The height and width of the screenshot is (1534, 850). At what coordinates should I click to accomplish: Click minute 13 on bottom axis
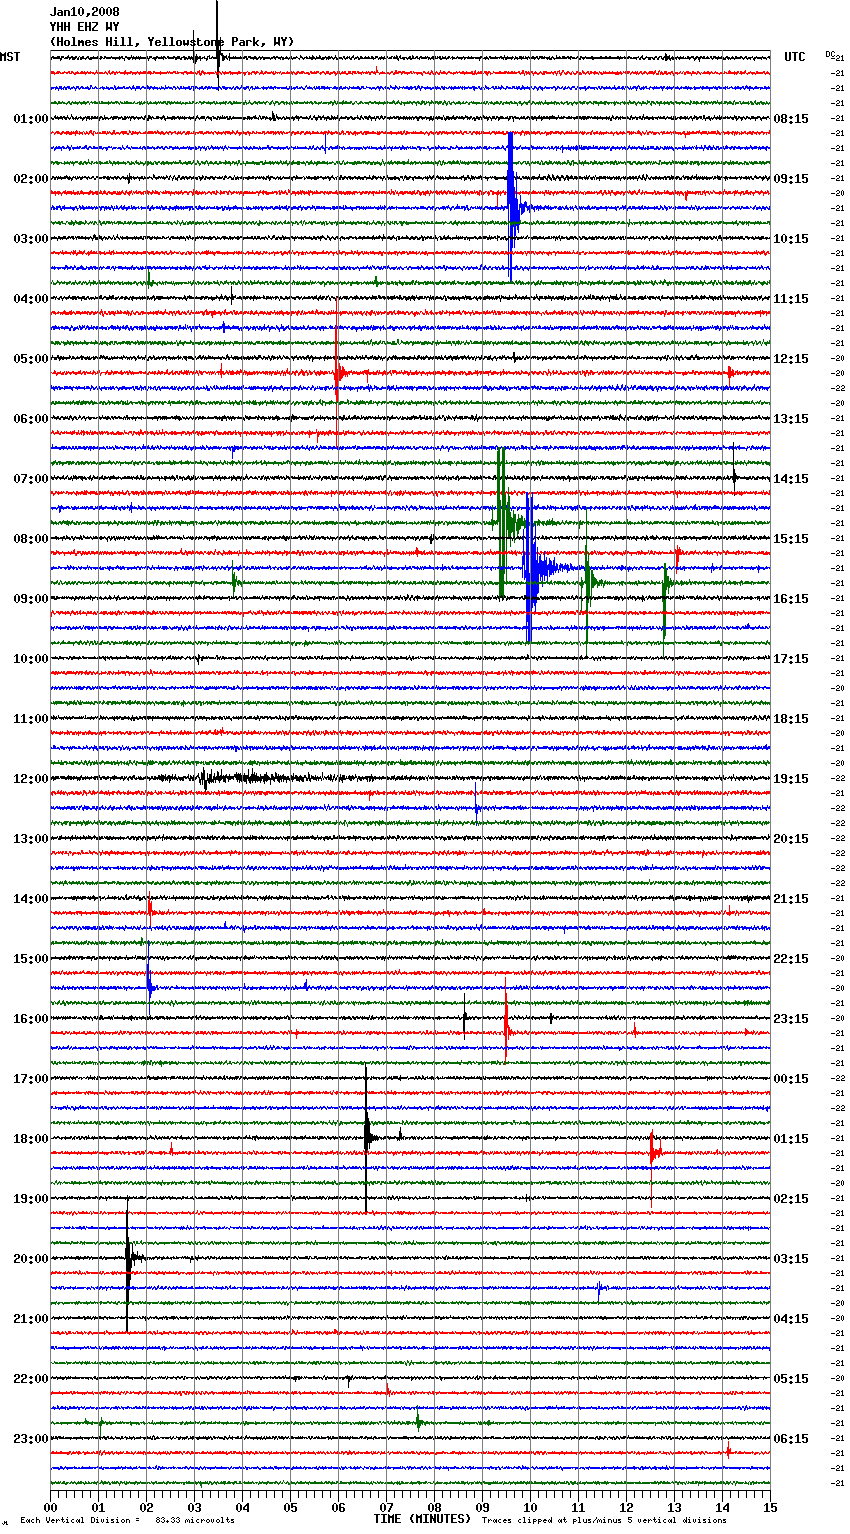pyautogui.click(x=675, y=1507)
